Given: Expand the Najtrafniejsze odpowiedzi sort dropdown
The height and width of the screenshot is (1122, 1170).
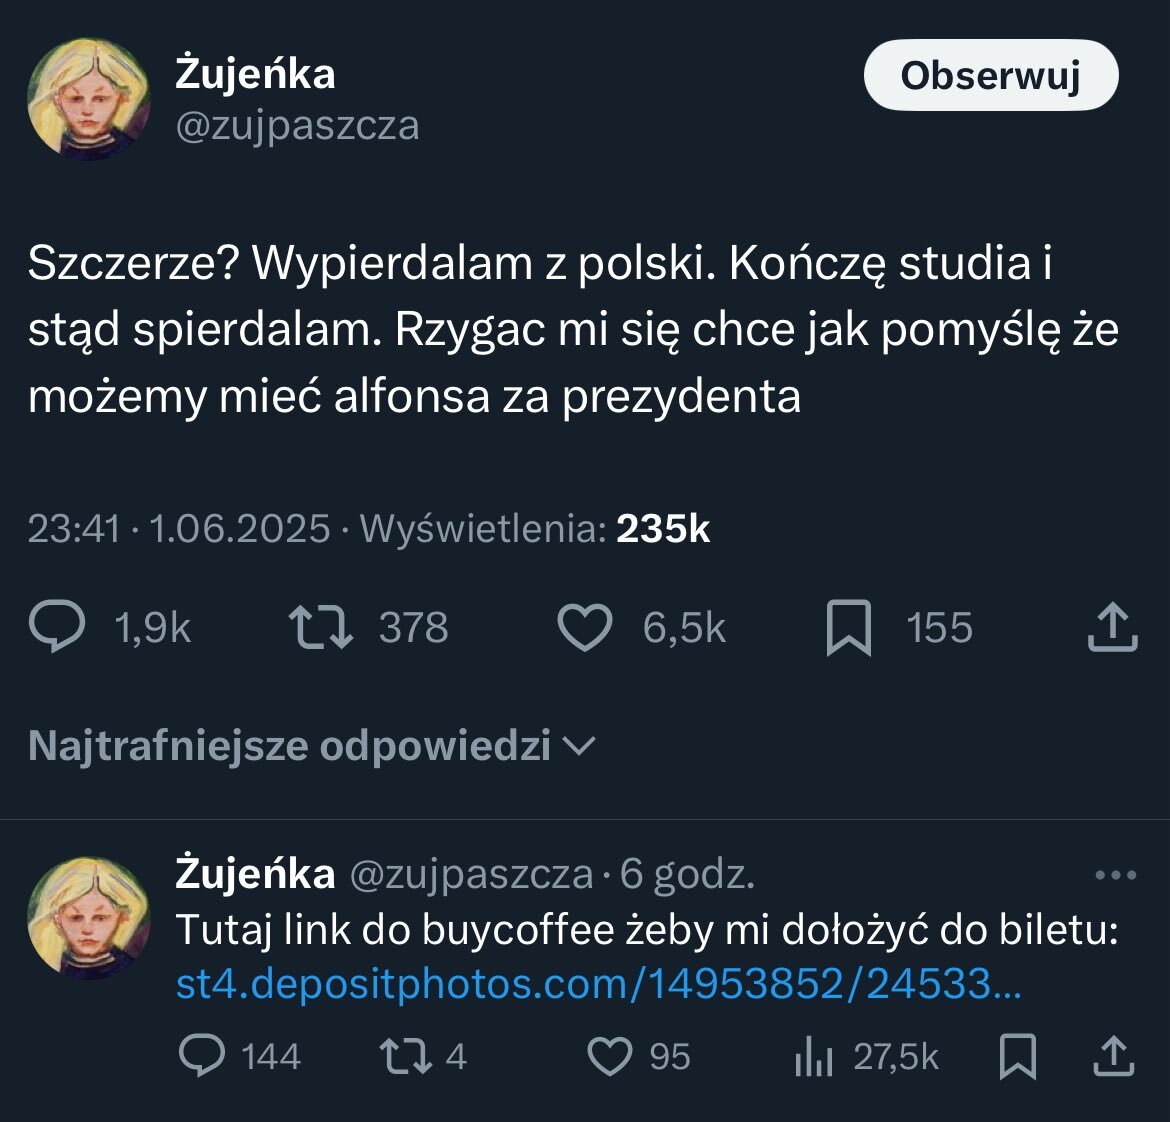Looking at the screenshot, I should point(312,745).
